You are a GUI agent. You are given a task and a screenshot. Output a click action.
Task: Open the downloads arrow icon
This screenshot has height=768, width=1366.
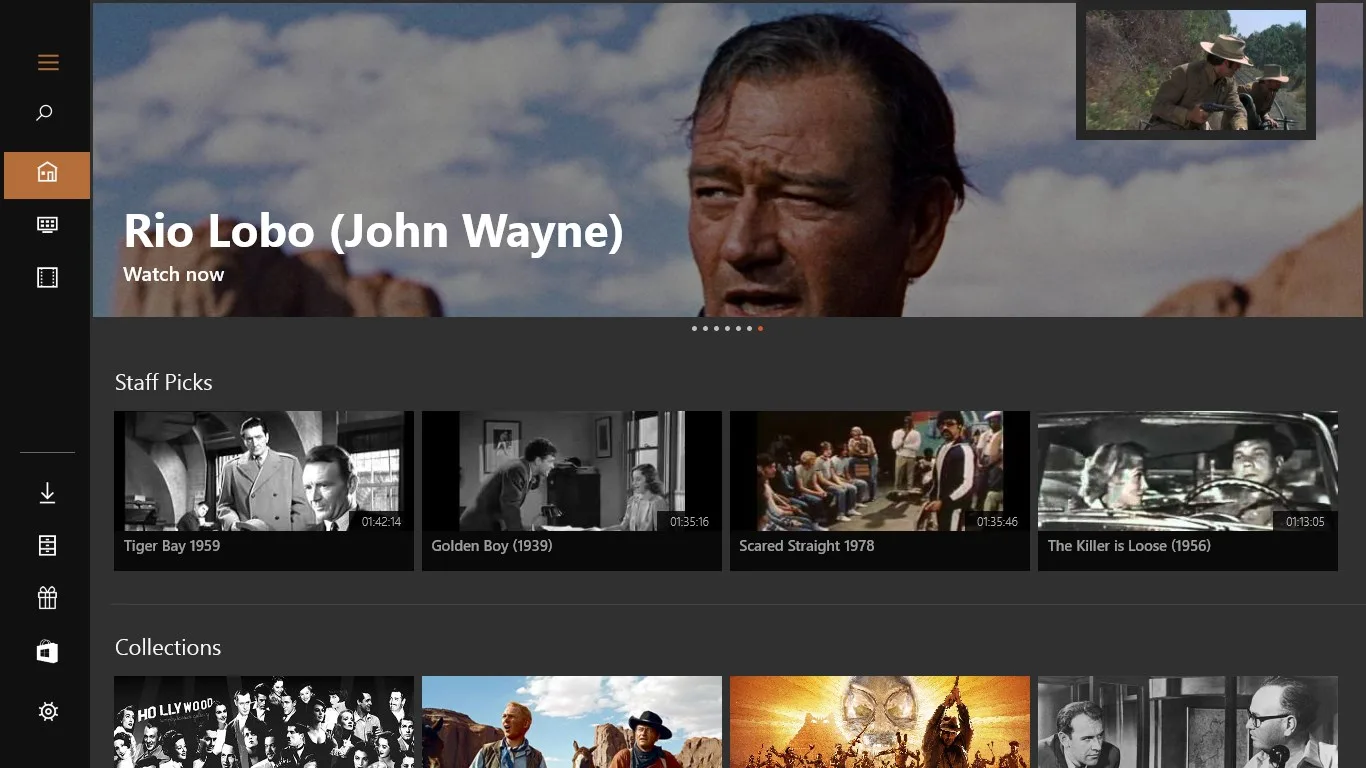pos(47,493)
